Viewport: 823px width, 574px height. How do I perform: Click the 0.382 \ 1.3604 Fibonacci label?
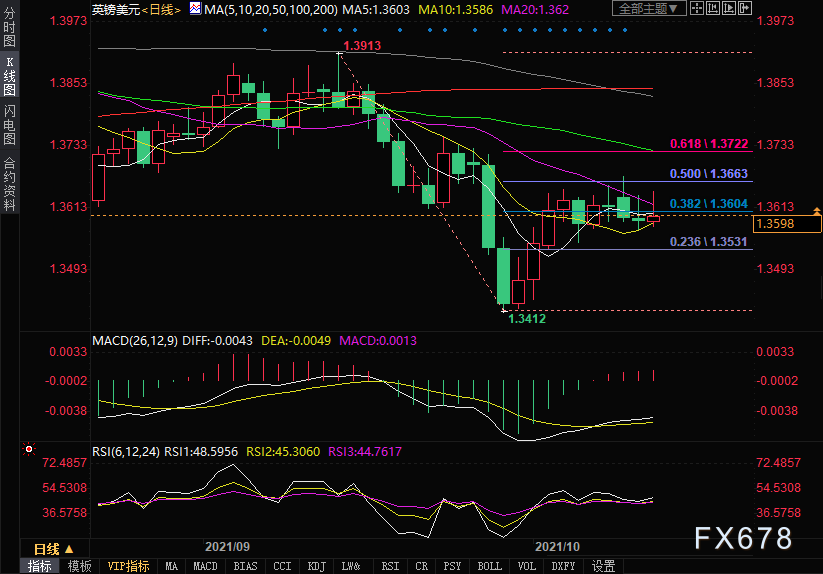(x=709, y=204)
